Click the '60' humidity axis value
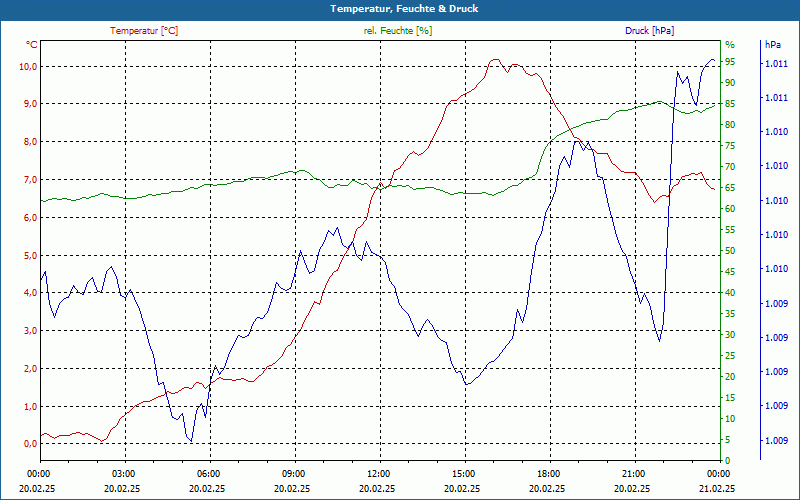Screen dimensions: 800x500 coord(730,209)
